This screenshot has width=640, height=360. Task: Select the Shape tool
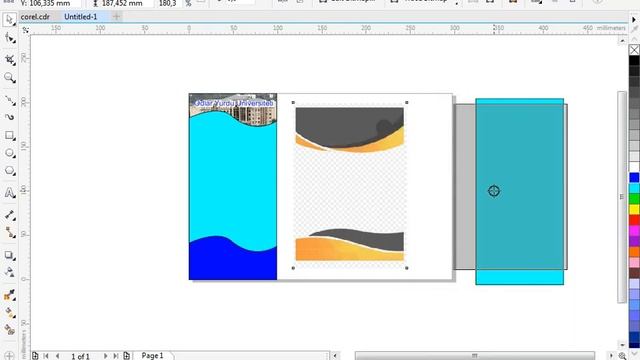point(9,38)
